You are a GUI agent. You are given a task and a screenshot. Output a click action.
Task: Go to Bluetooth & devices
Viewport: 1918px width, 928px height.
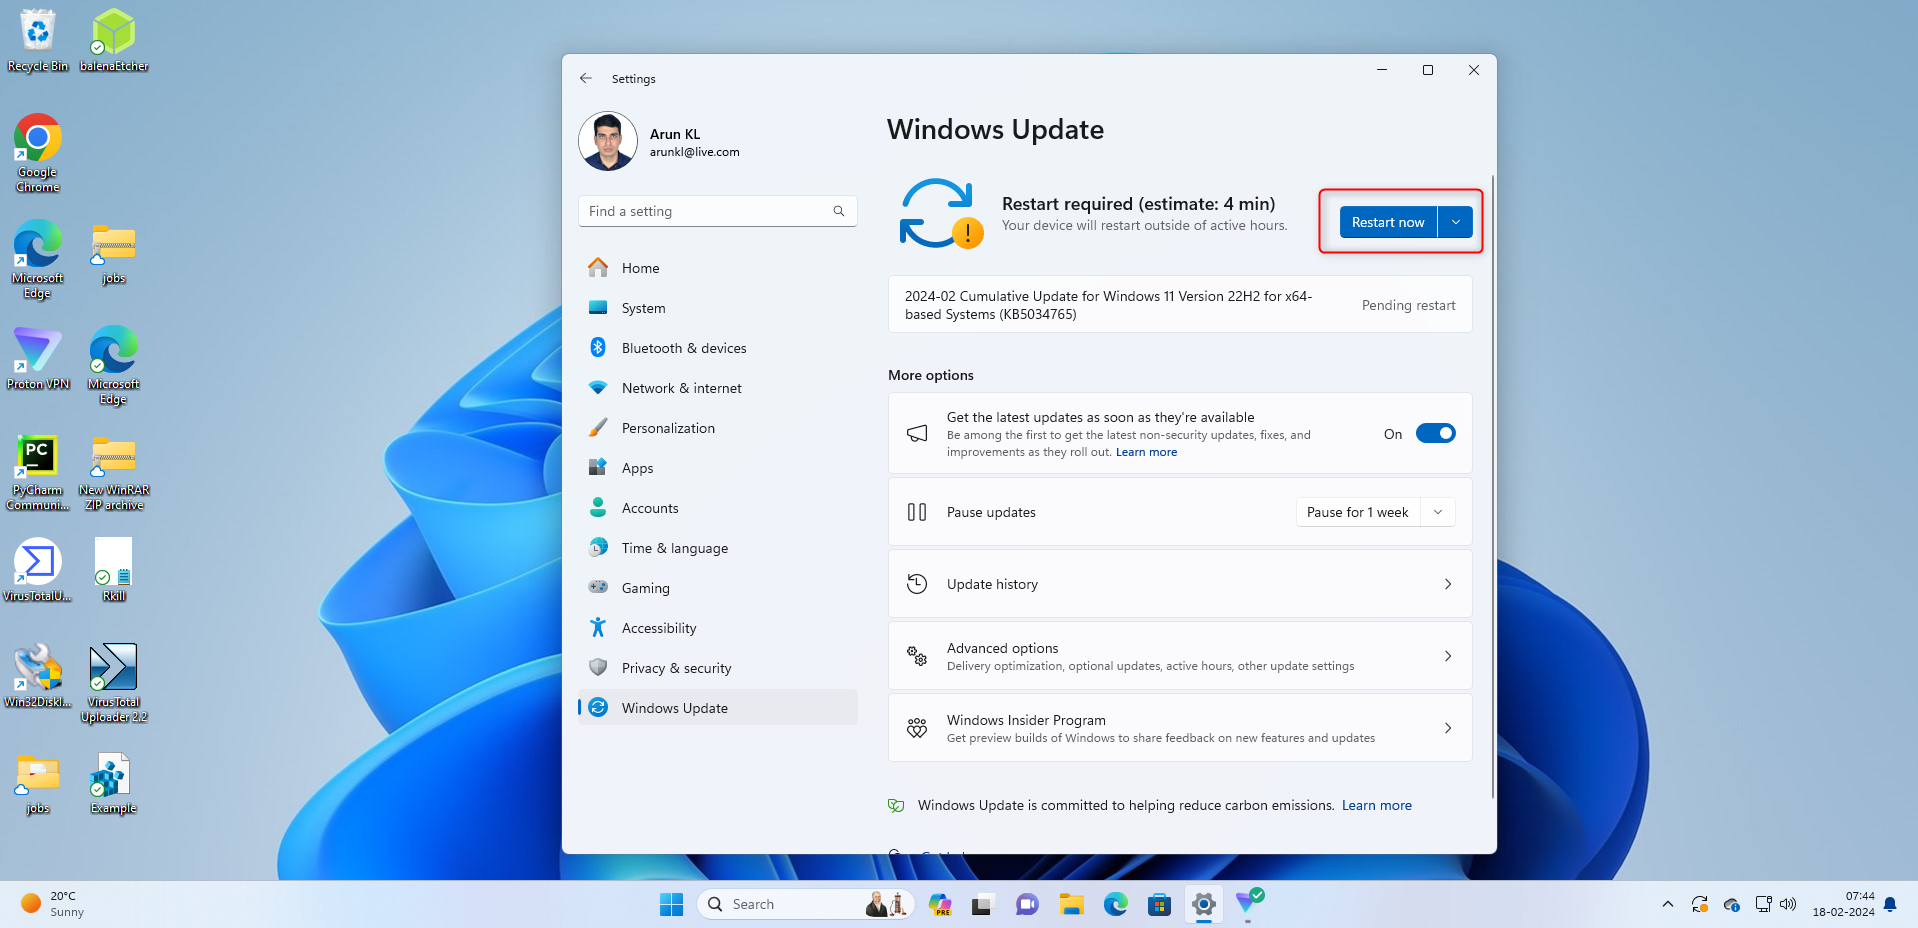[717, 348]
